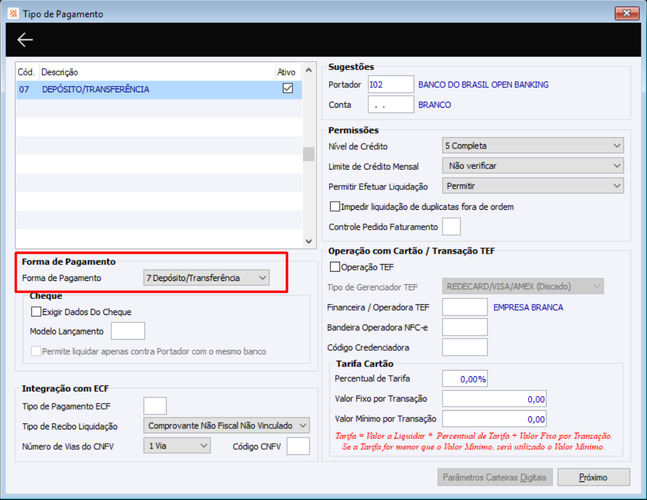This screenshot has height=500, width=647.
Task: Toggle Ativo checkbox for DEPÓSITO/TRANSFERÊNCIA
Action: coord(288,88)
